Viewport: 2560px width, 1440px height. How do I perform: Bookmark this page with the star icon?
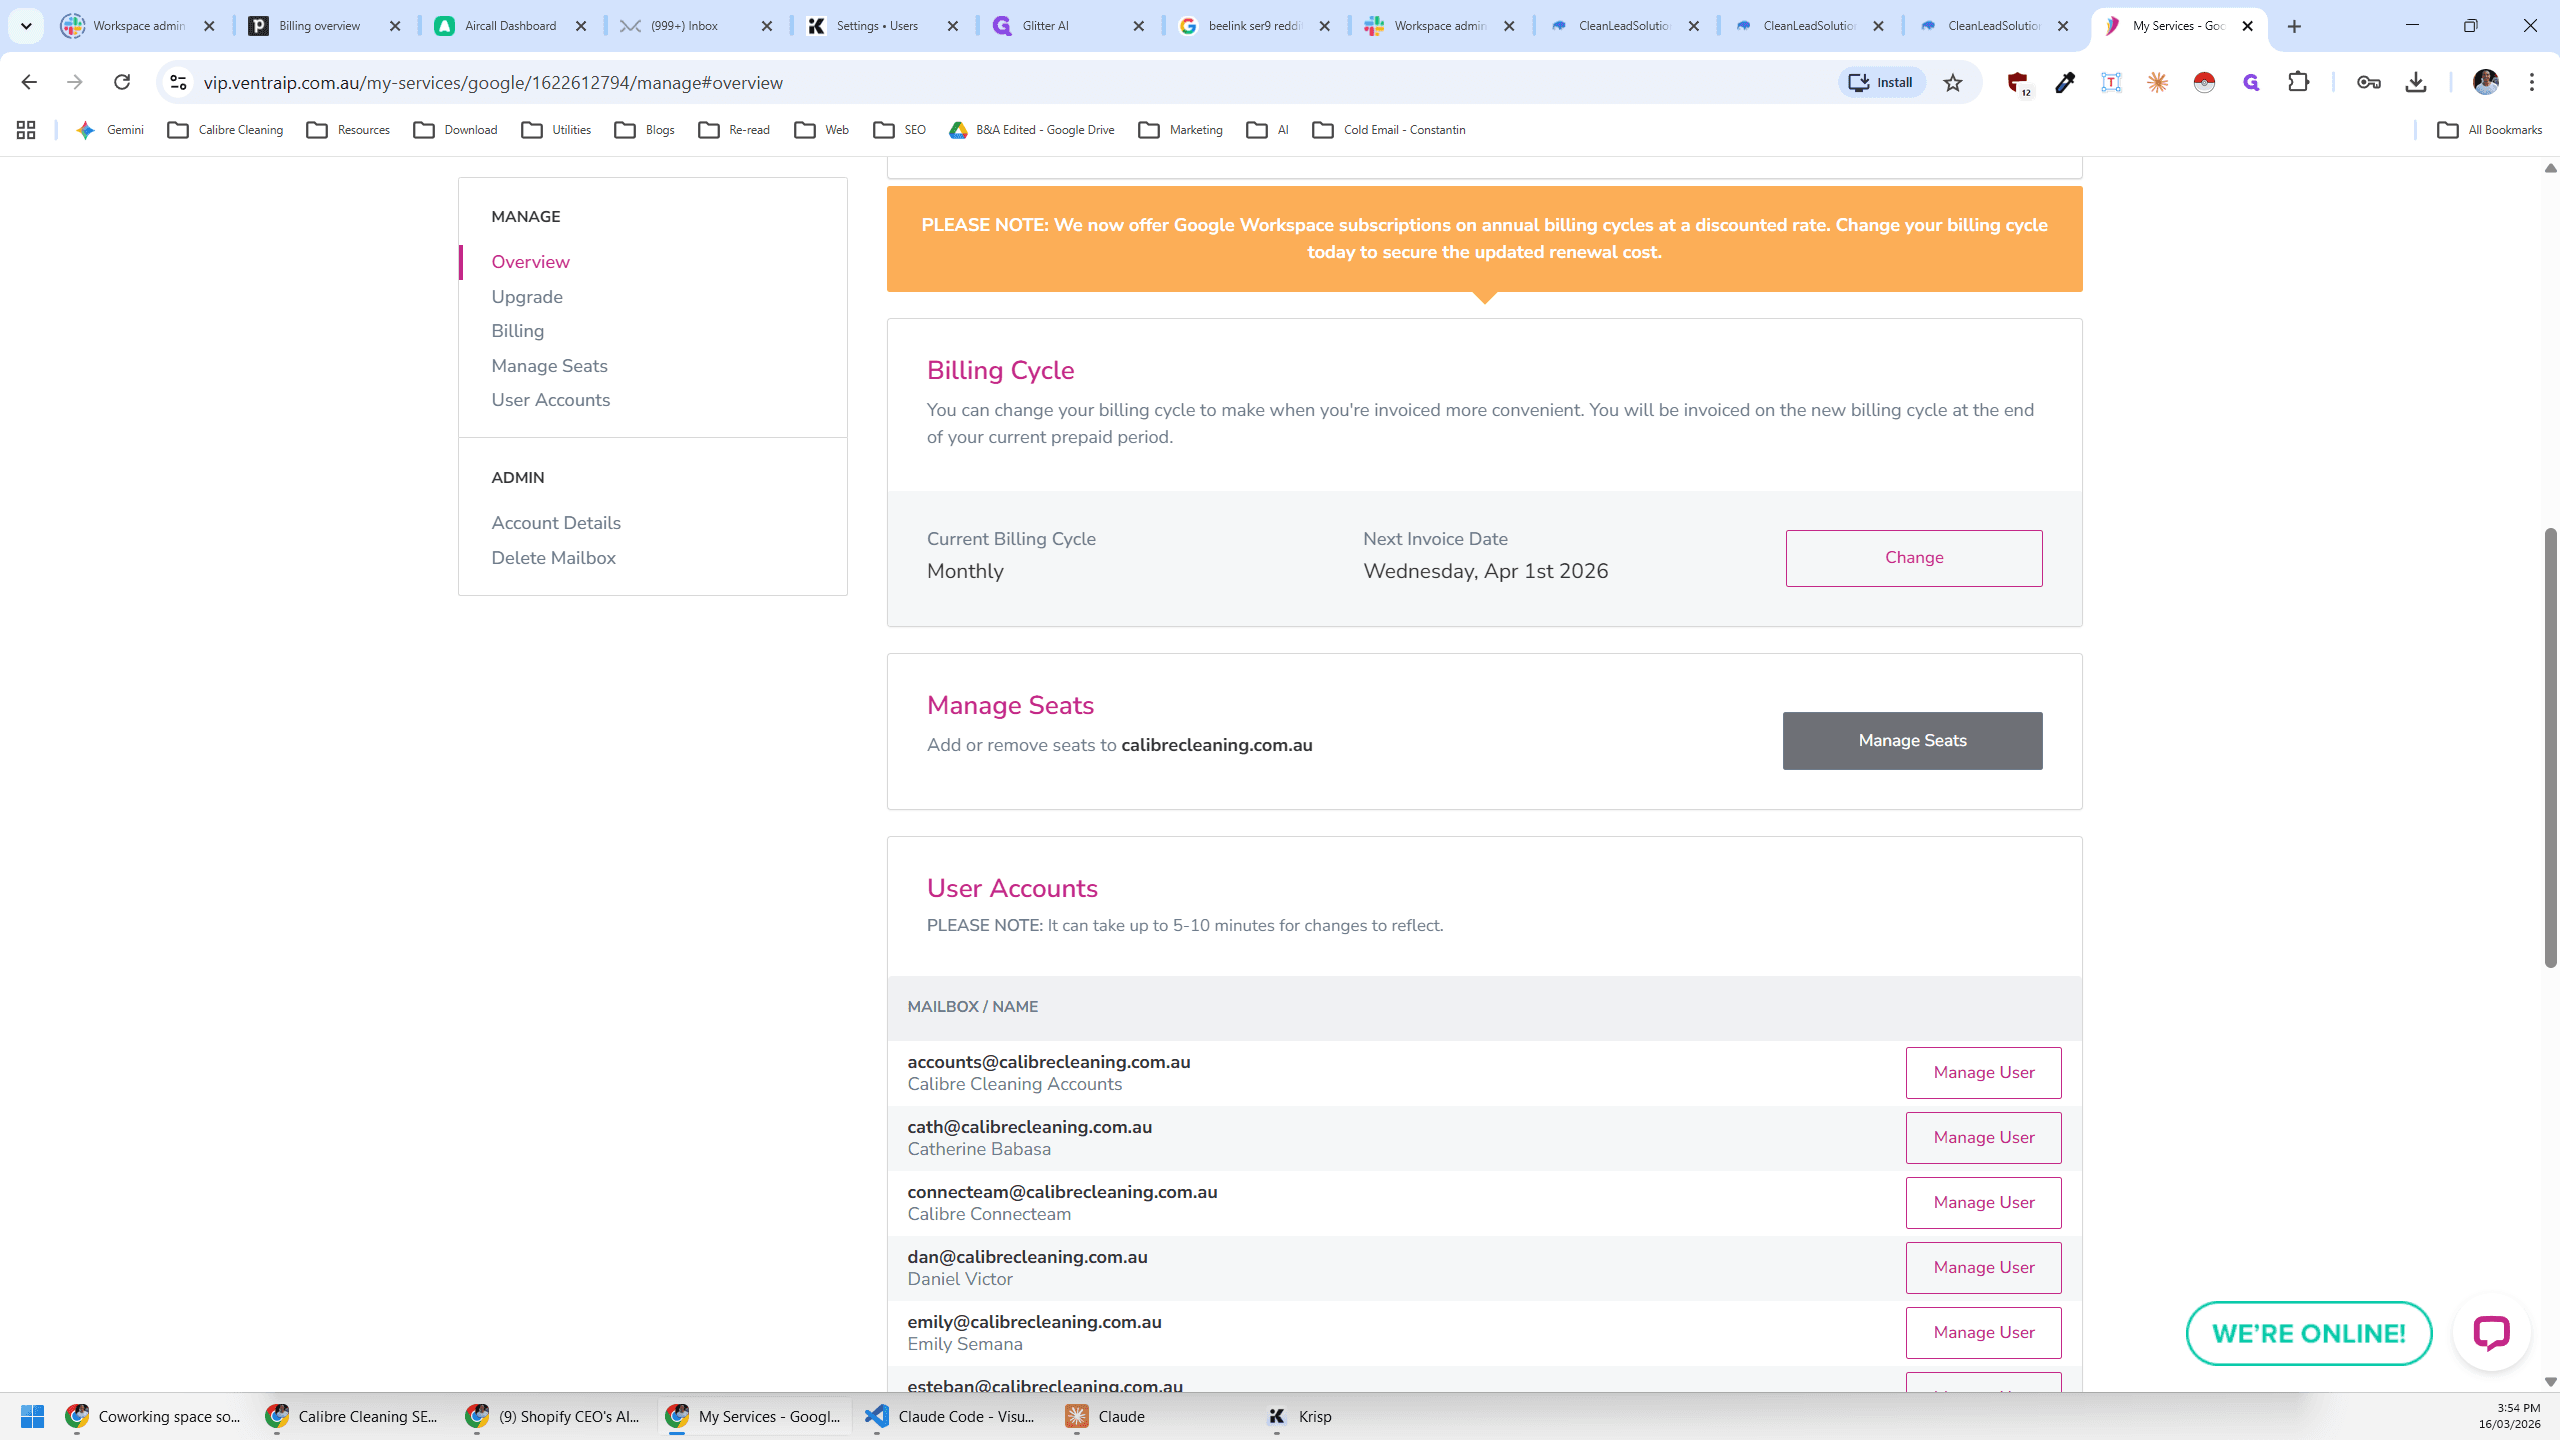pyautogui.click(x=1952, y=82)
